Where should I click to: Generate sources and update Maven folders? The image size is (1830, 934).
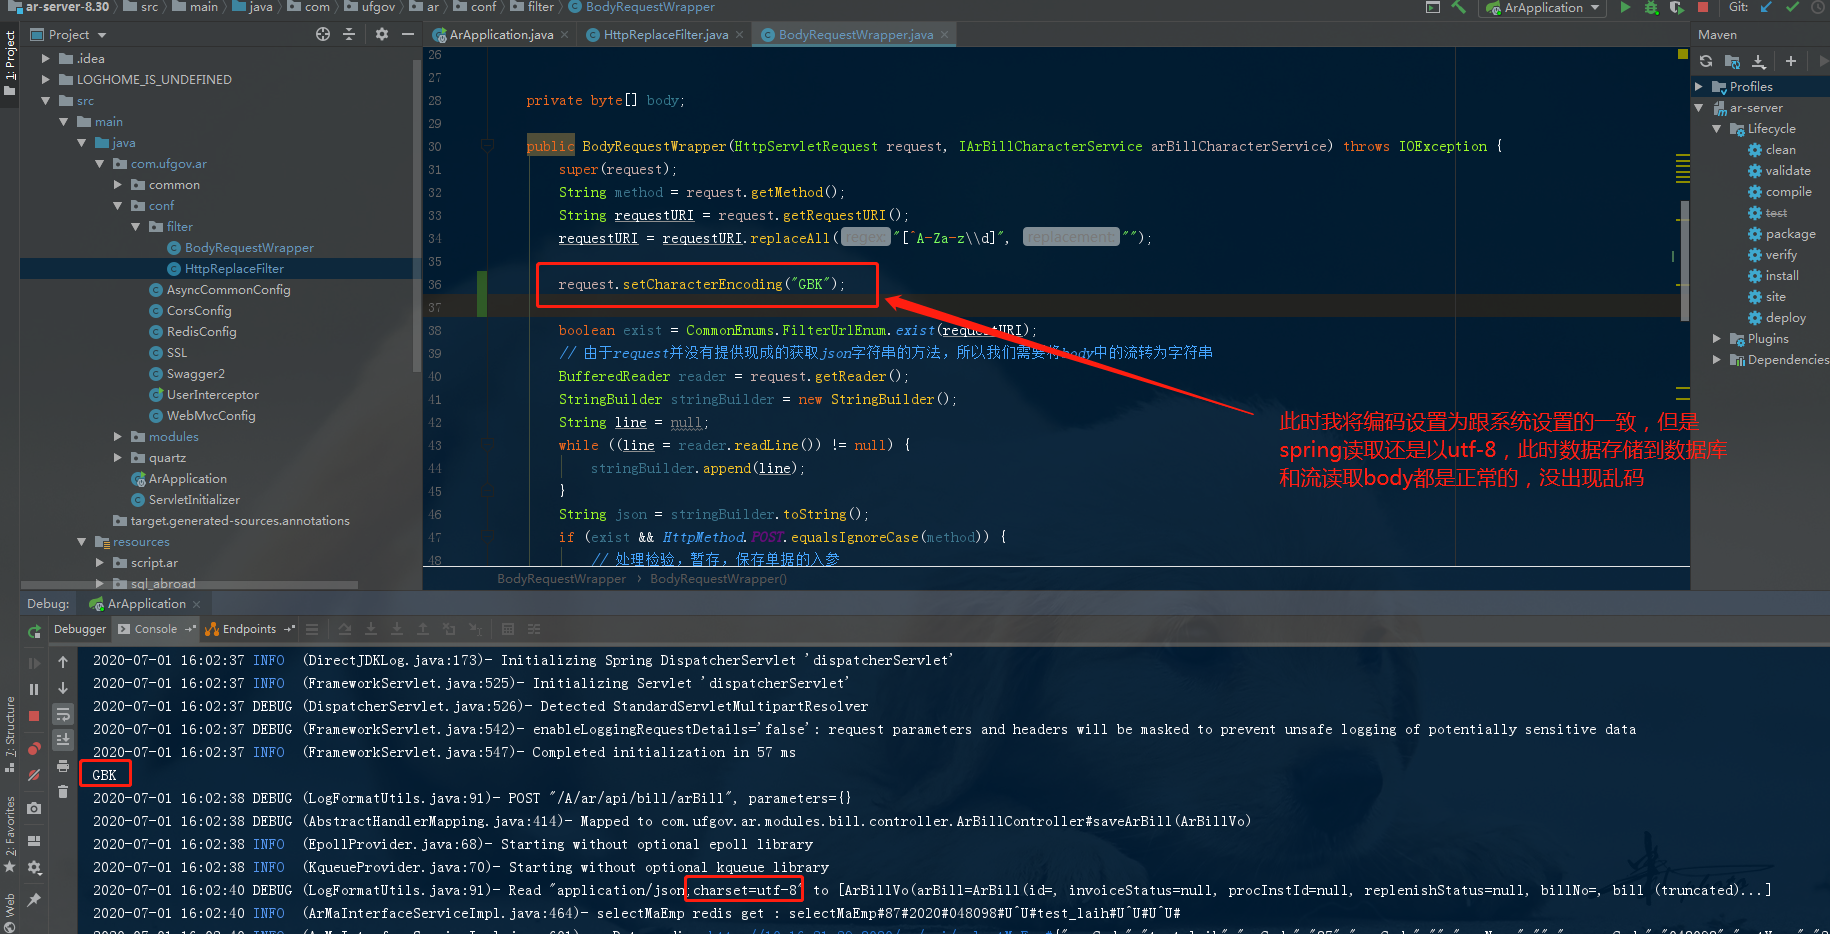1733,61
